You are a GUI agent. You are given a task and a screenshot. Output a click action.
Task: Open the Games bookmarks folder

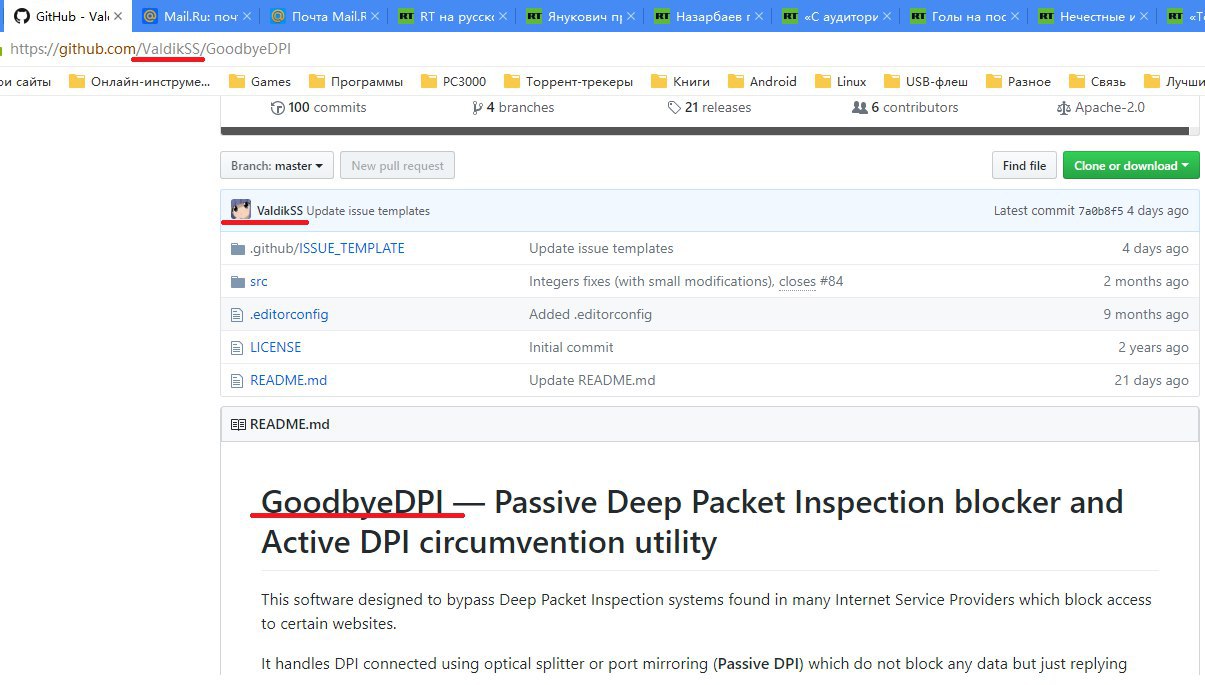pyautogui.click(x=260, y=82)
